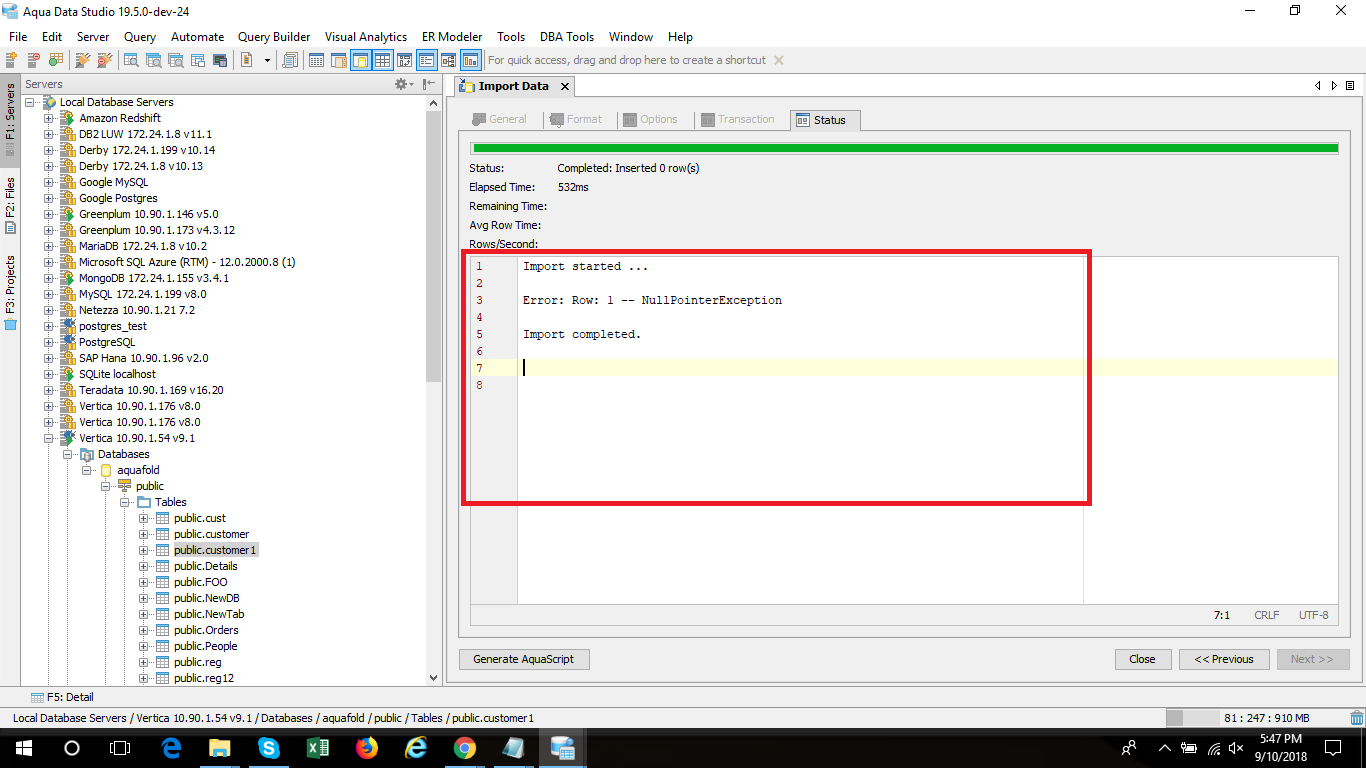Screen dimensions: 1366x768
Task: Click the connect plug icon in toolbar
Action: (82, 60)
